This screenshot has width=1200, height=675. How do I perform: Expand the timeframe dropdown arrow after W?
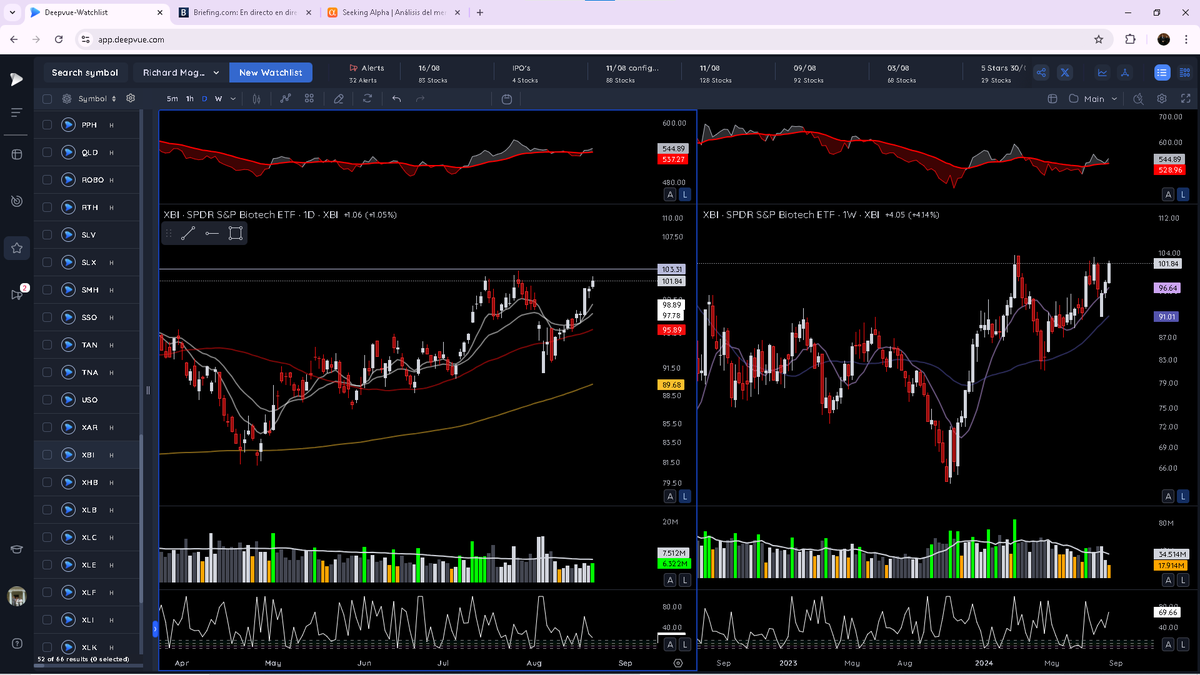click(x=233, y=99)
